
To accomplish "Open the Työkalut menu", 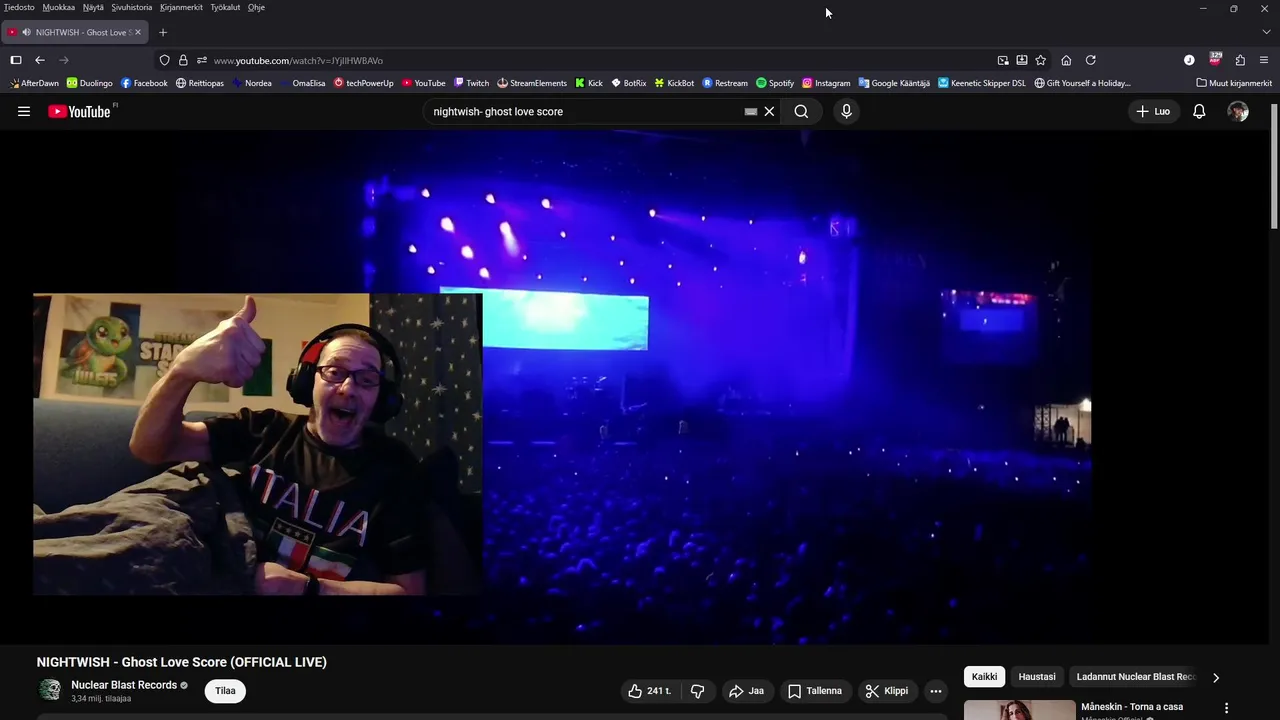I will click(225, 7).
